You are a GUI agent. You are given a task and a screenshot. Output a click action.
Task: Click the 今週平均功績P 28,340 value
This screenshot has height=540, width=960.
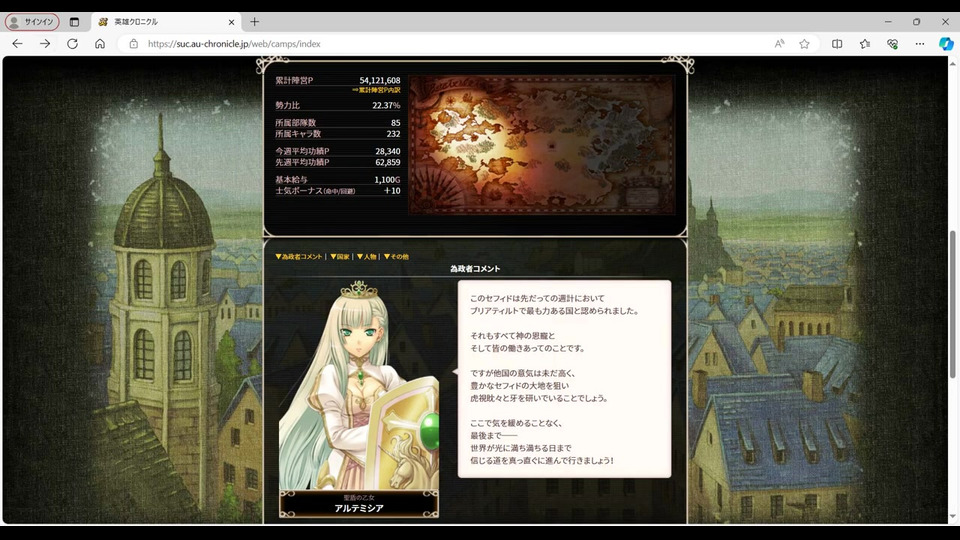tap(388, 151)
